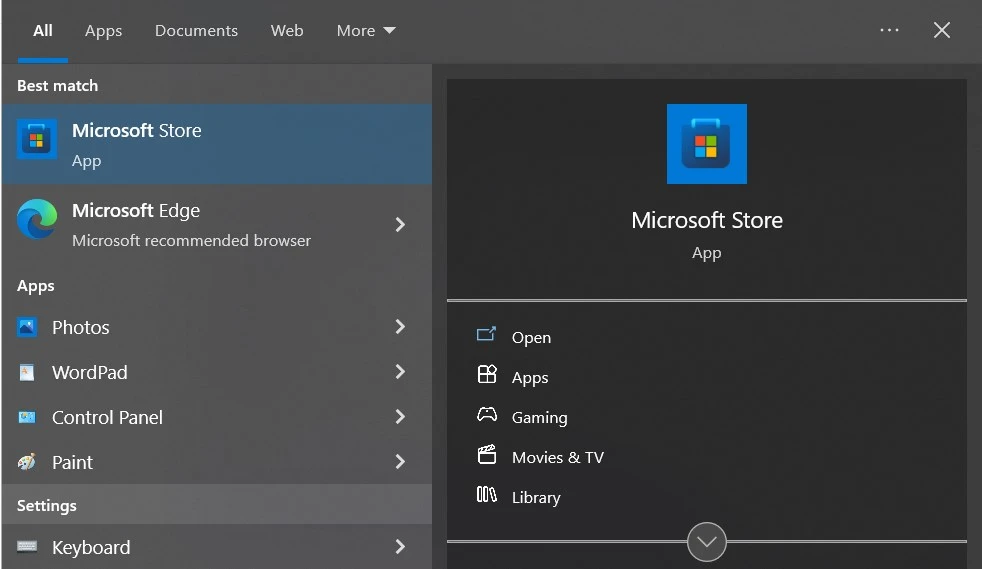Expand the Paint result chevron
The width and height of the screenshot is (982, 569).
(400, 462)
